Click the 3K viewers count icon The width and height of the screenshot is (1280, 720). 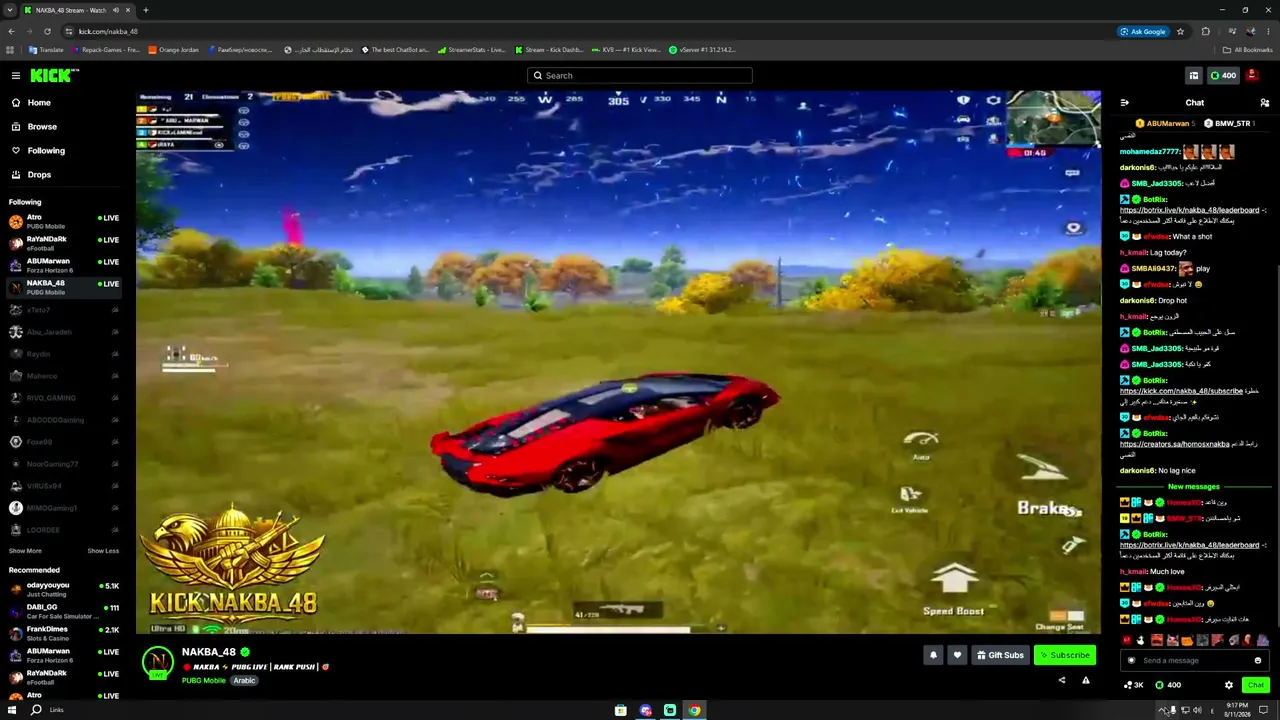(x=1134, y=685)
